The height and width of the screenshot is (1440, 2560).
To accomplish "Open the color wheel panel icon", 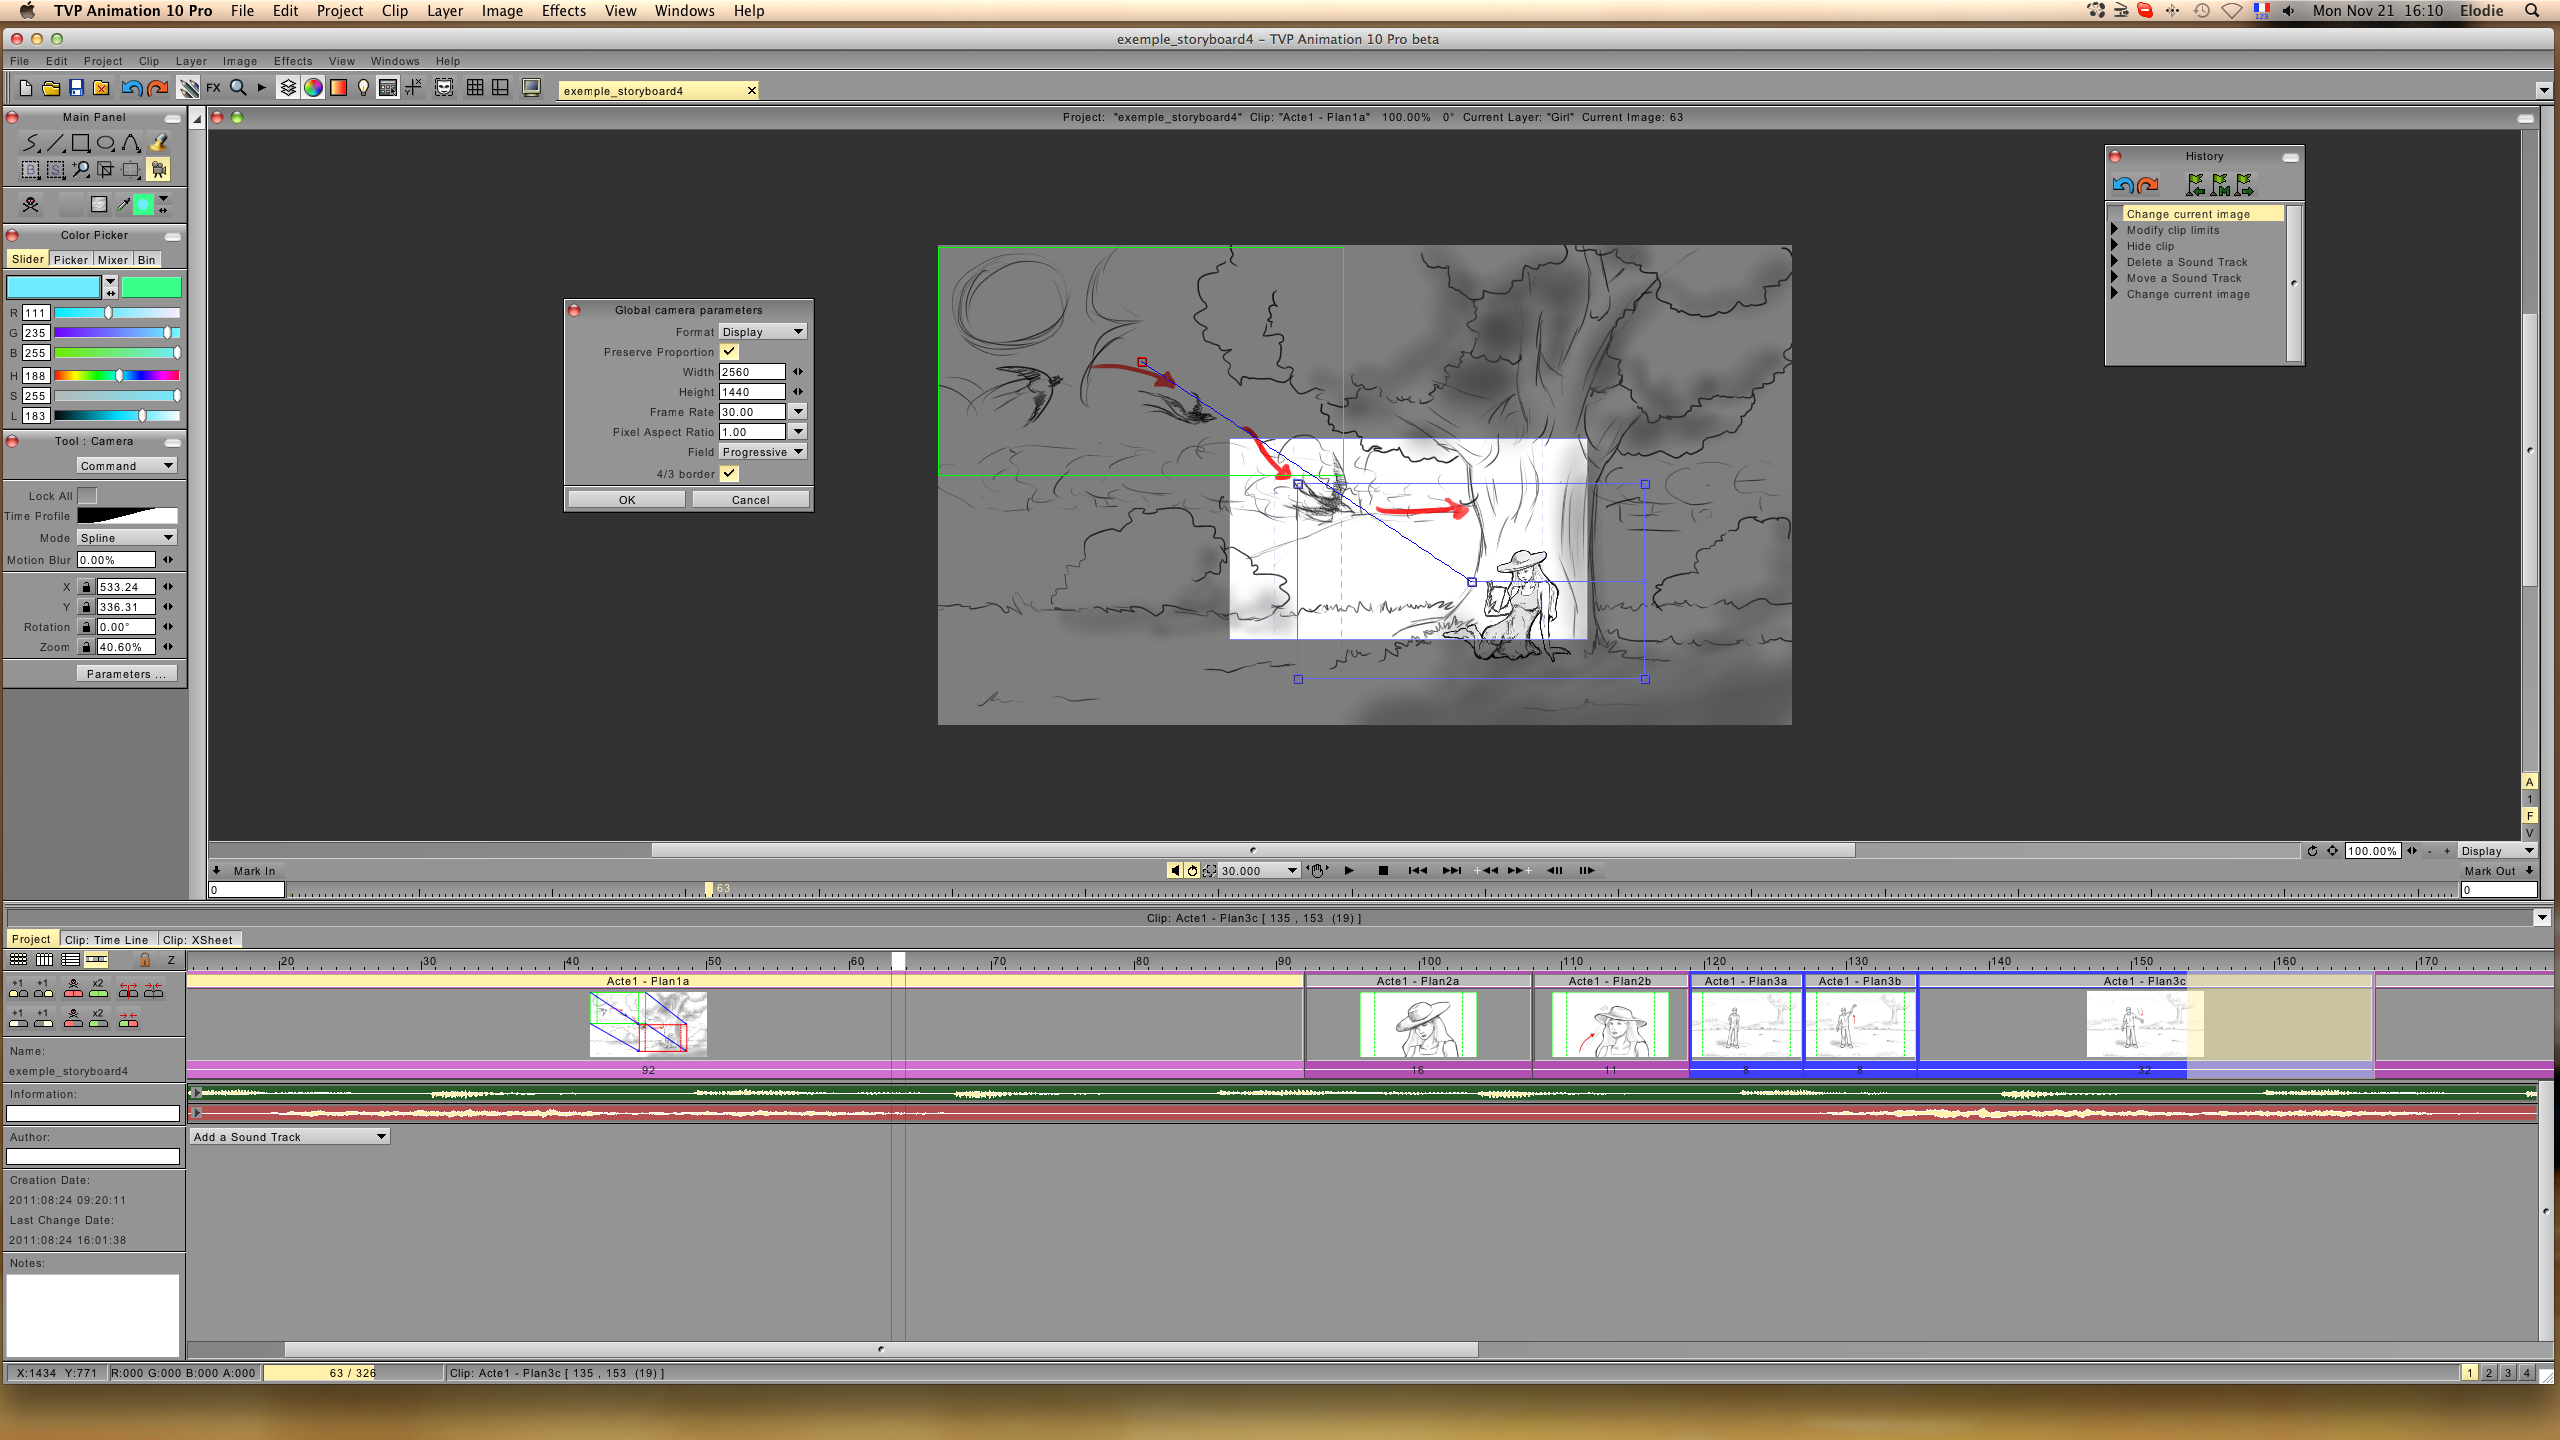I will tap(313, 88).
